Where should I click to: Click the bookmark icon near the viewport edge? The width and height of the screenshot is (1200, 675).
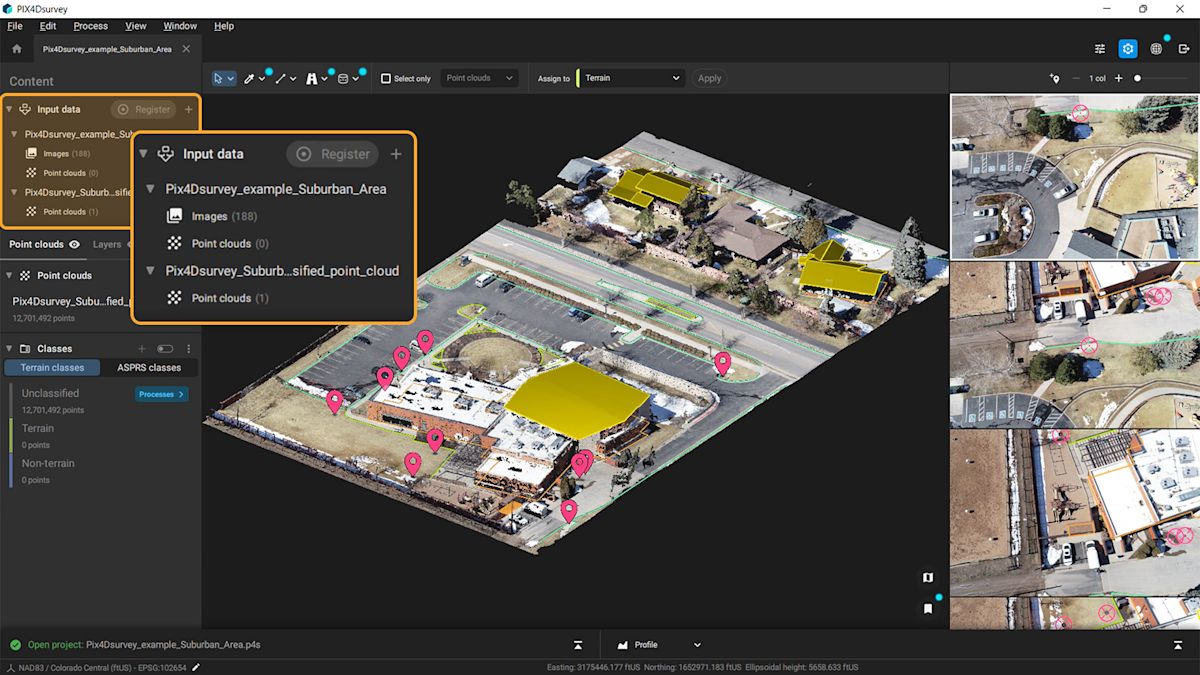pos(927,607)
